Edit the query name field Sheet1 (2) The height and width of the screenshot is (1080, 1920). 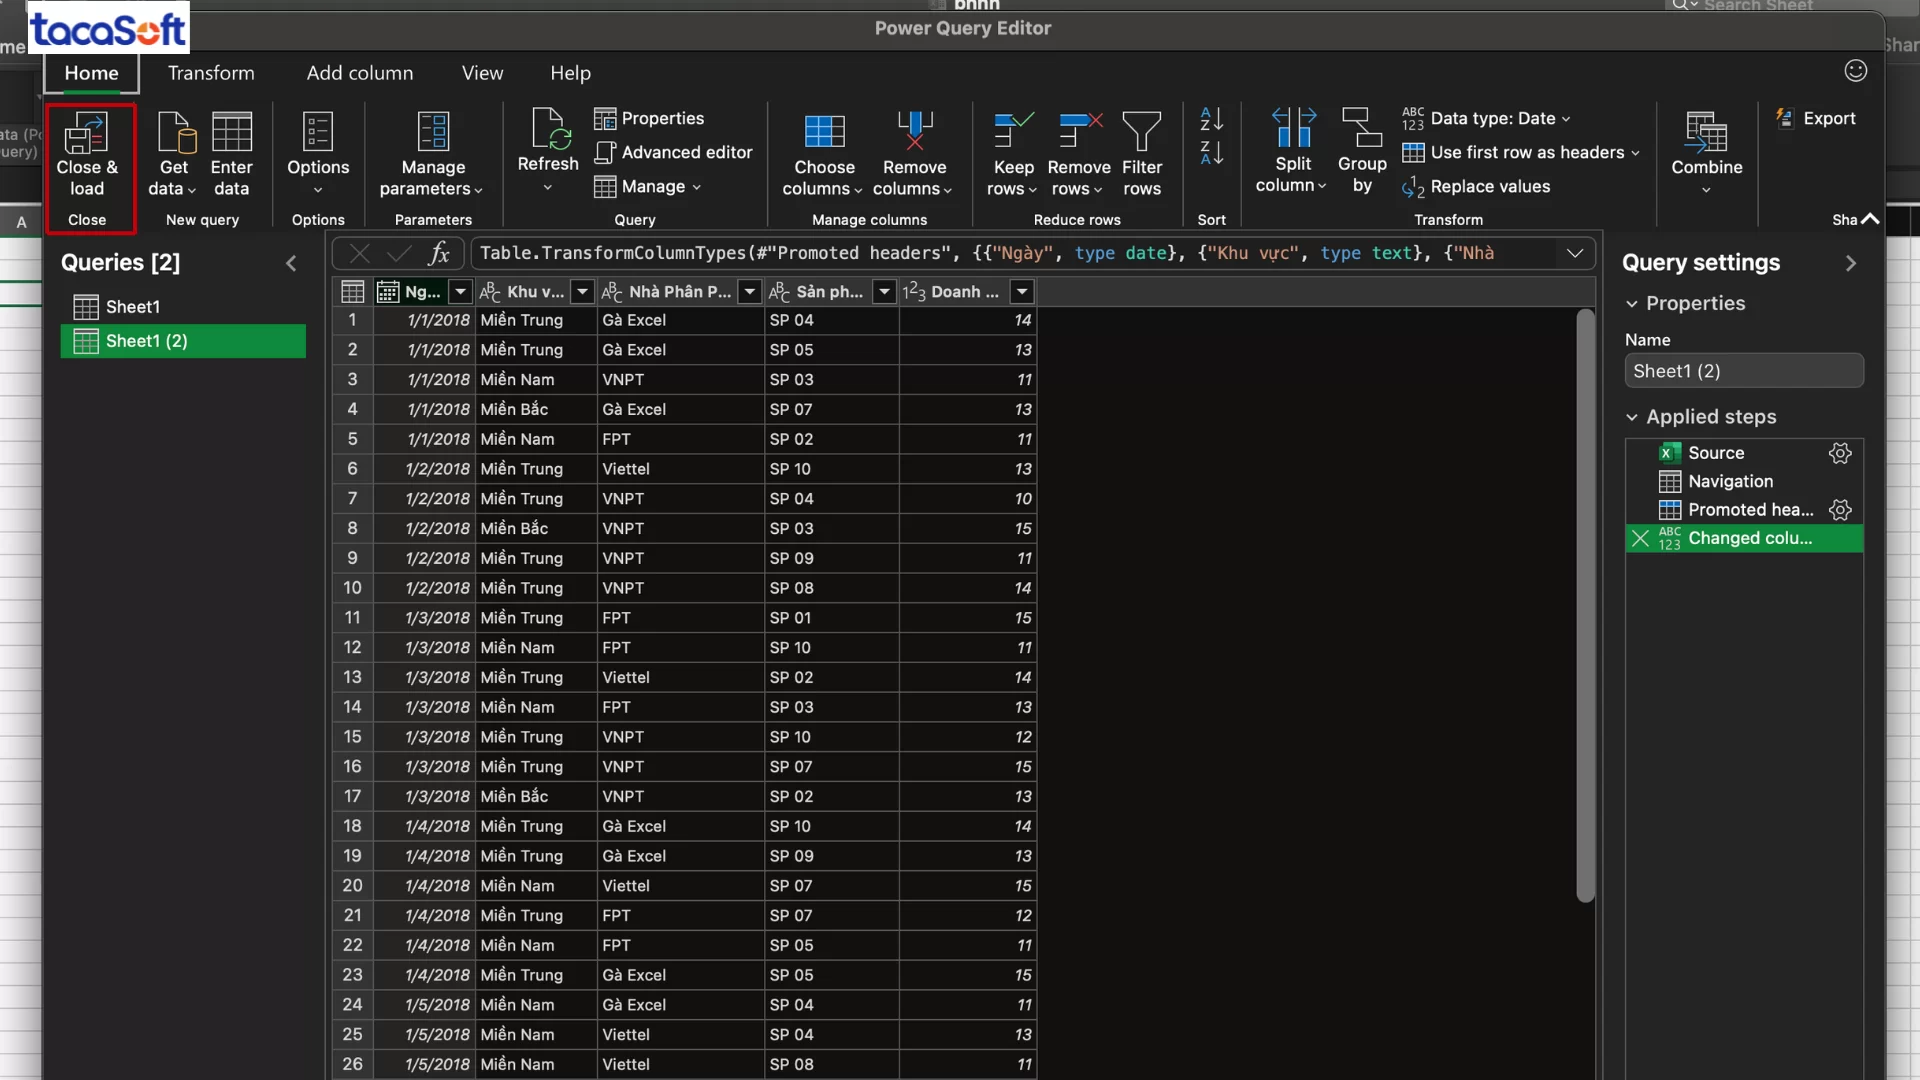[1743, 370]
